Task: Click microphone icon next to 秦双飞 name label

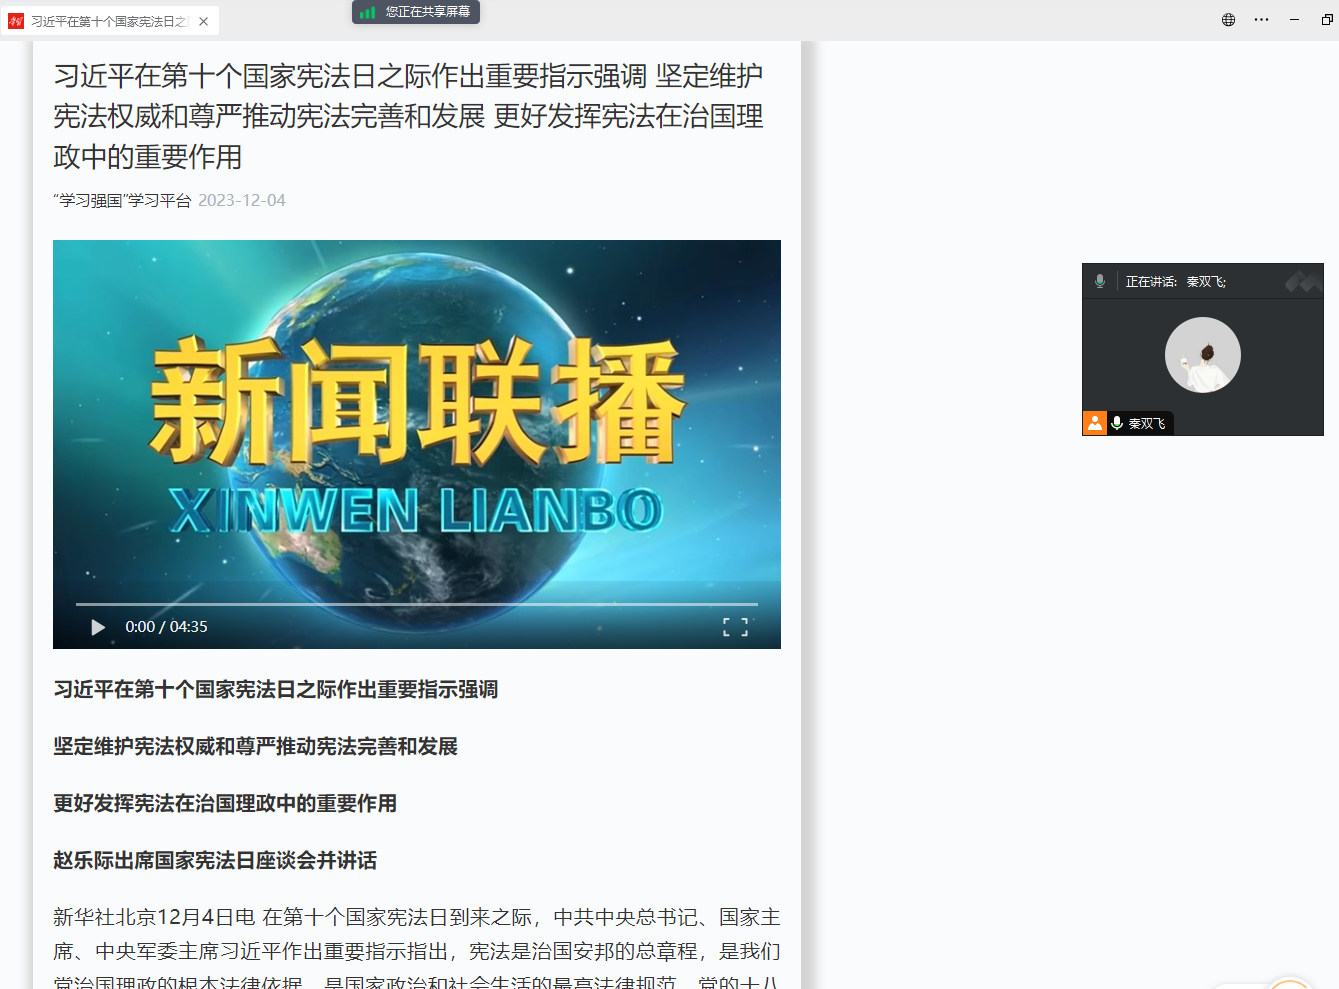Action: pyautogui.click(x=1117, y=423)
